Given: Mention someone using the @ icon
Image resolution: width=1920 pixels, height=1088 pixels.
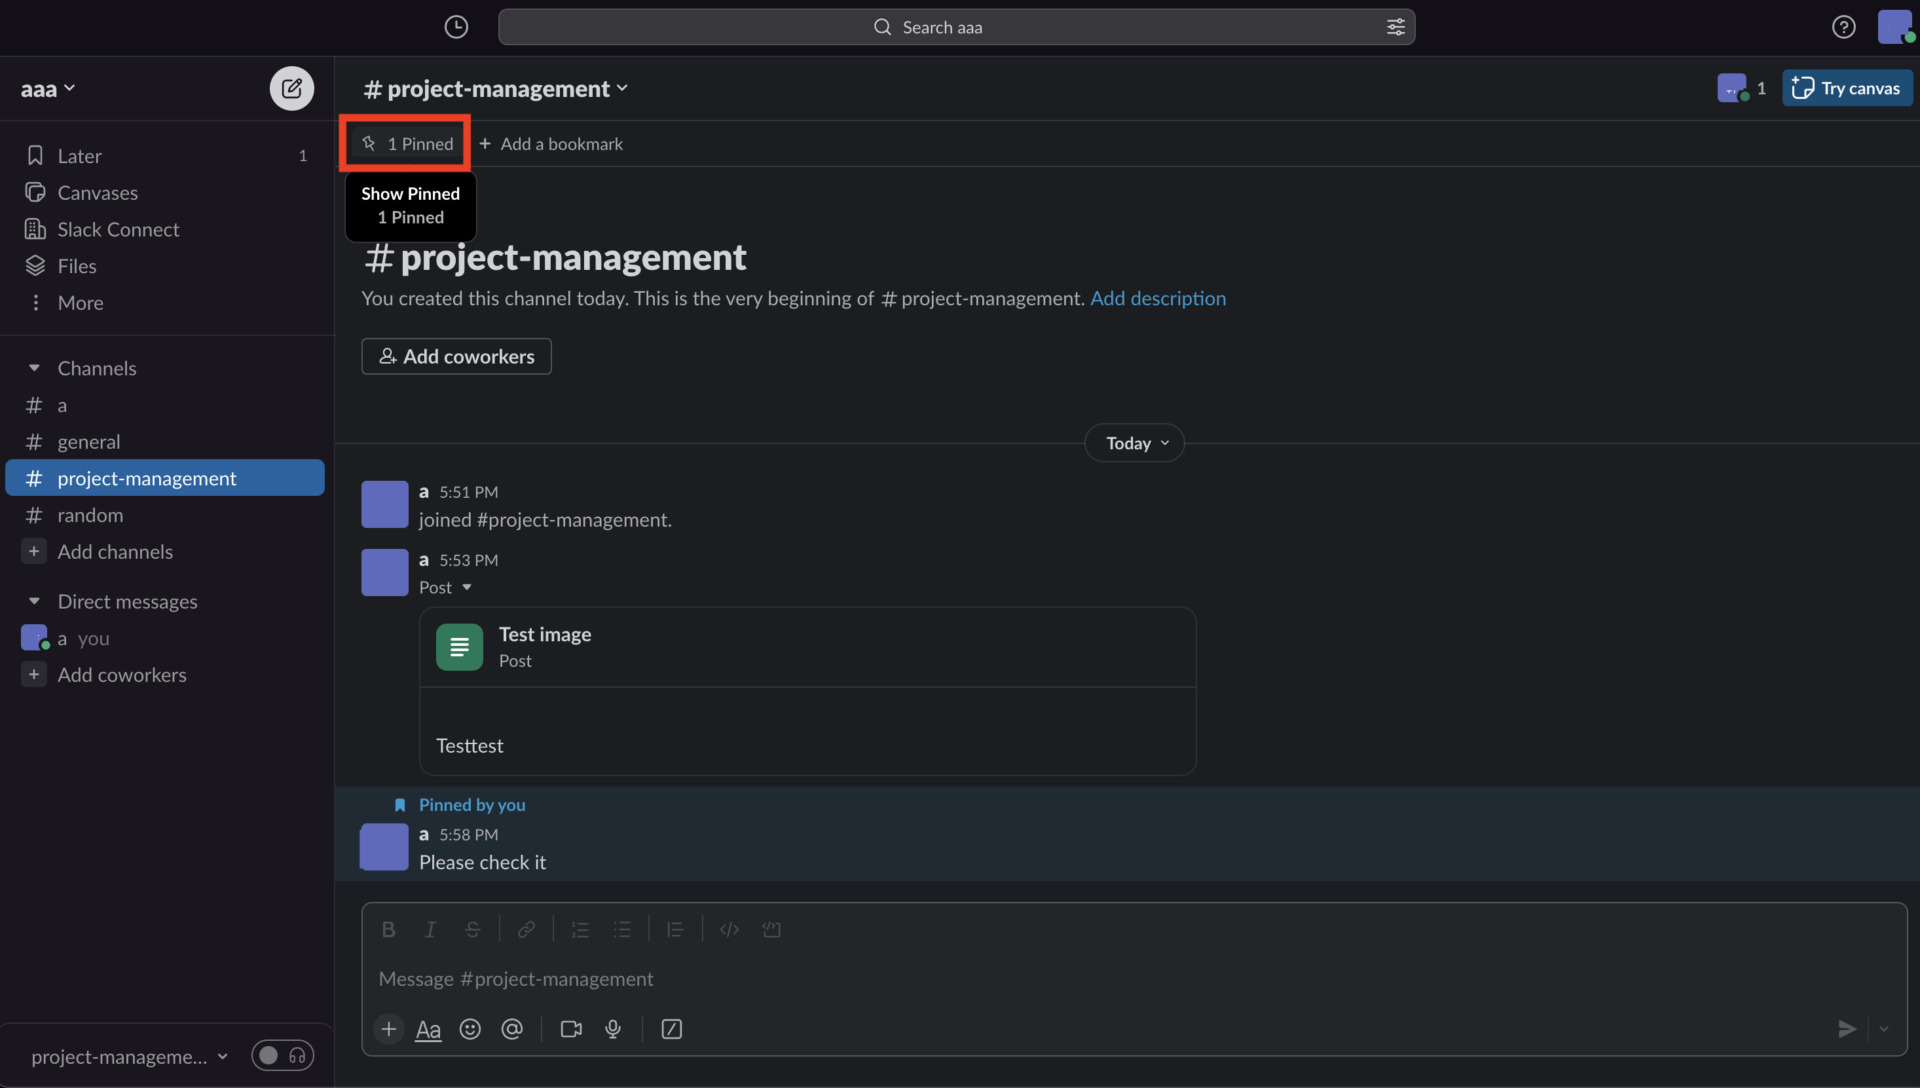Looking at the screenshot, I should pyautogui.click(x=512, y=1029).
